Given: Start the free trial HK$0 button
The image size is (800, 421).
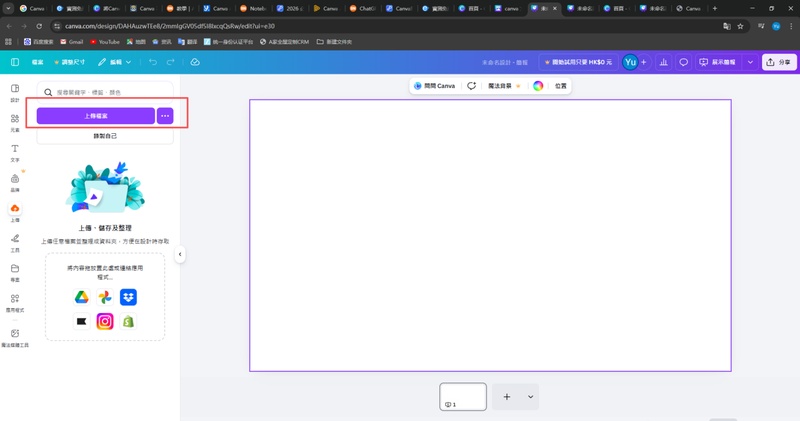Looking at the screenshot, I should pos(579,62).
